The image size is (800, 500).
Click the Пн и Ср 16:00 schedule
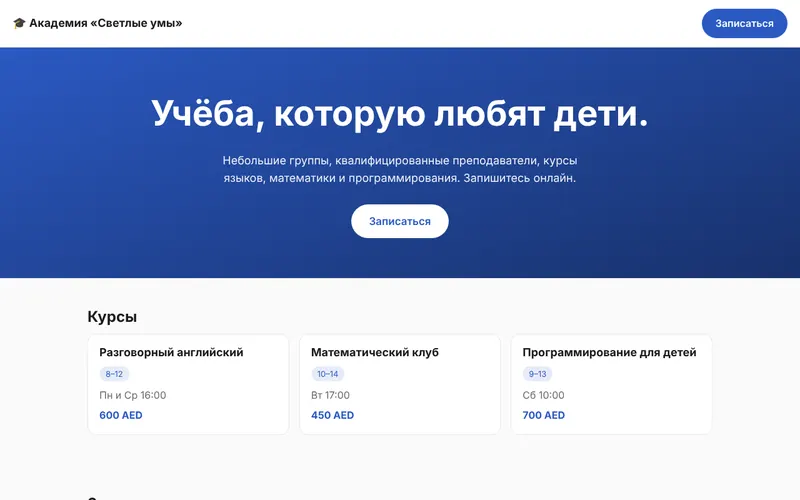coord(133,395)
